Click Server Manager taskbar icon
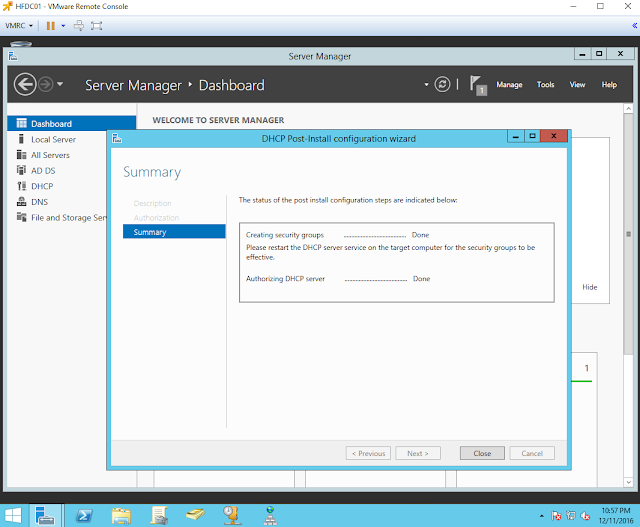Screen dimensions: 640x527 (x=45, y=516)
